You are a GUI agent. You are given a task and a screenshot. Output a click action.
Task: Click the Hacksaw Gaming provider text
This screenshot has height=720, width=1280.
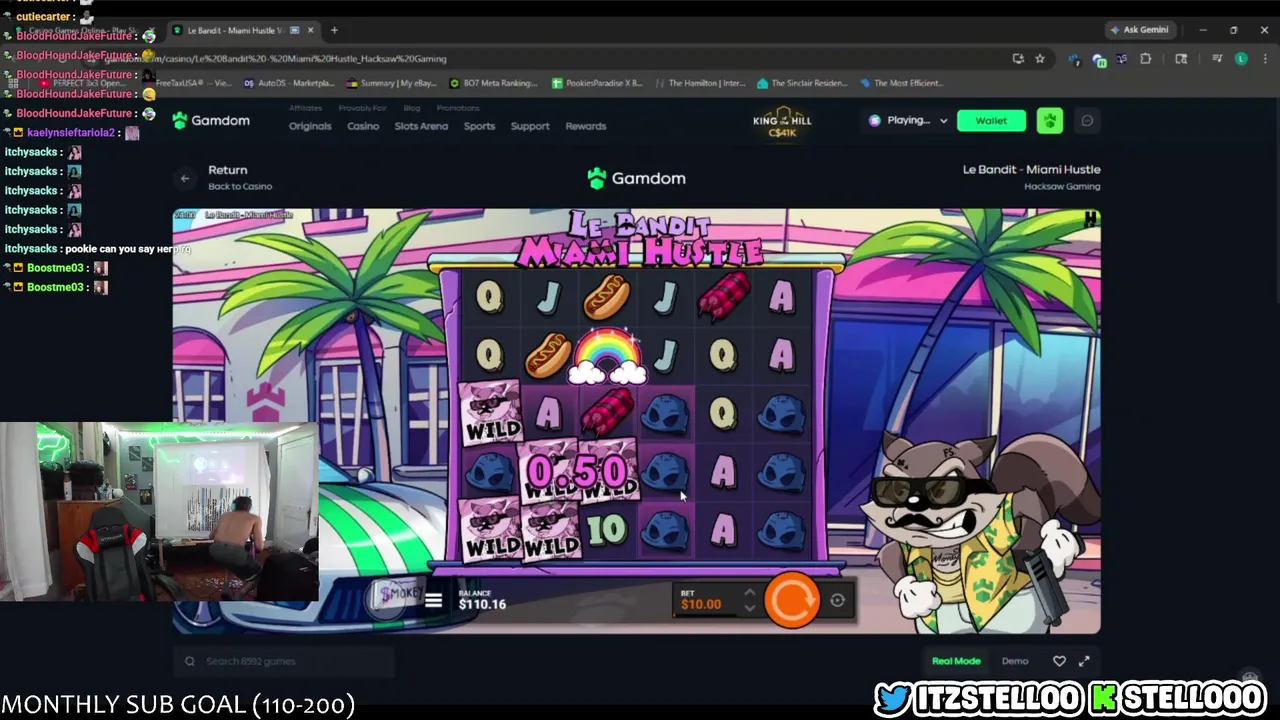[x=1062, y=186]
